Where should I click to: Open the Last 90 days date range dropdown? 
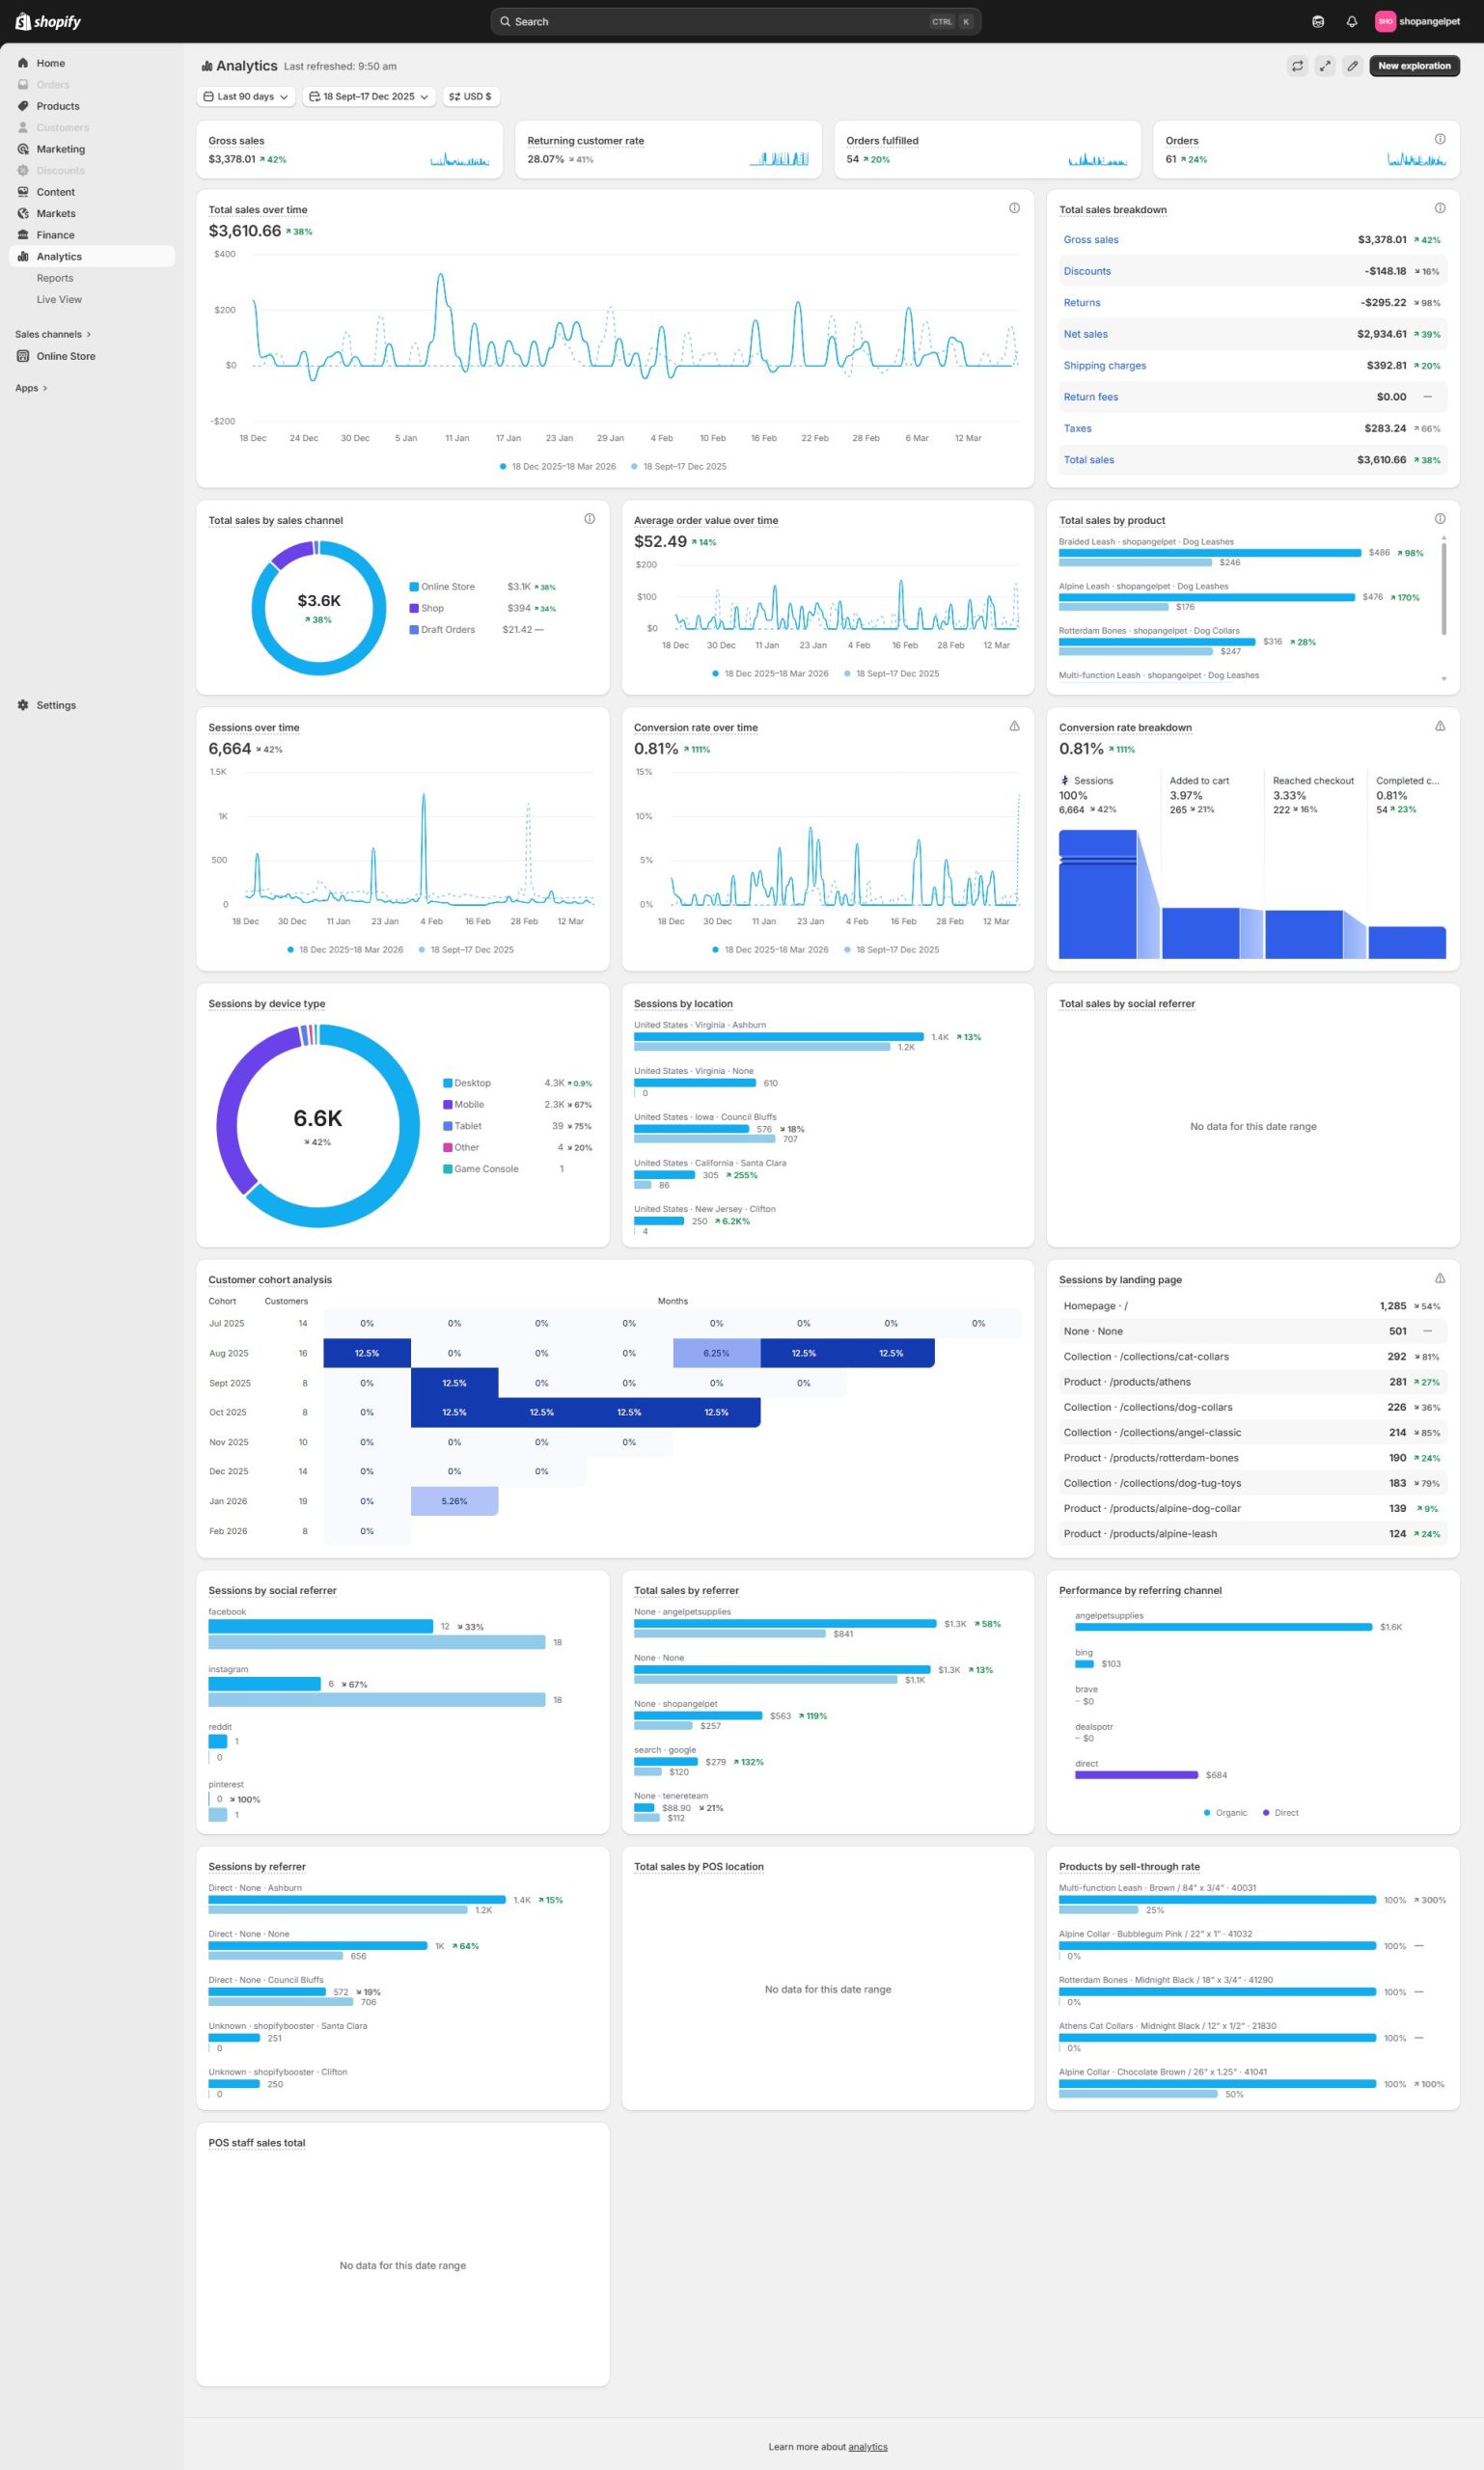246,97
